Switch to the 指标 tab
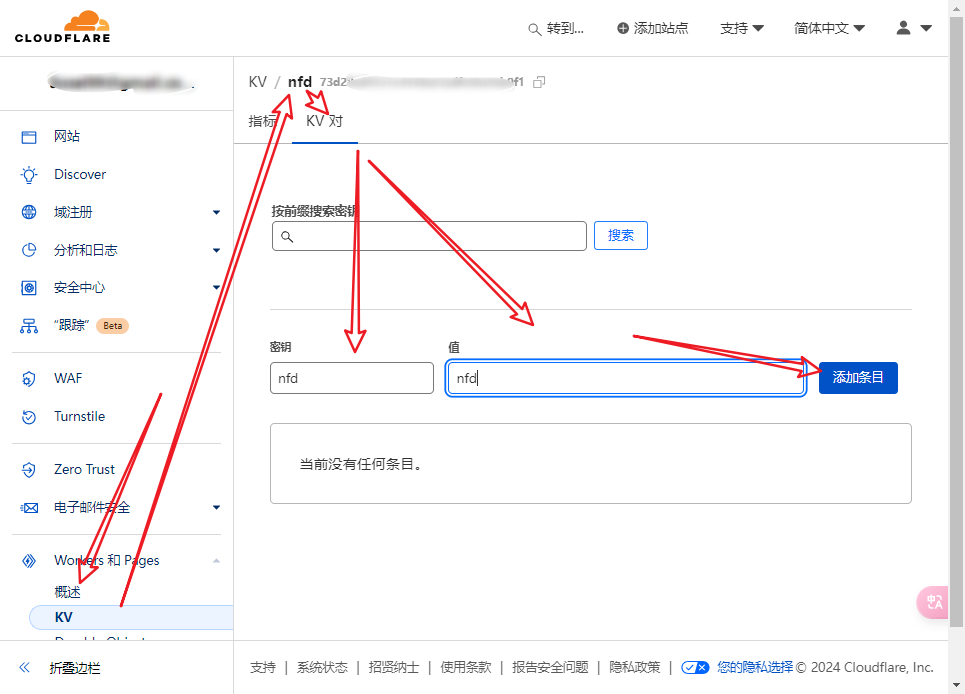This screenshot has height=694, width=965. click(262, 121)
